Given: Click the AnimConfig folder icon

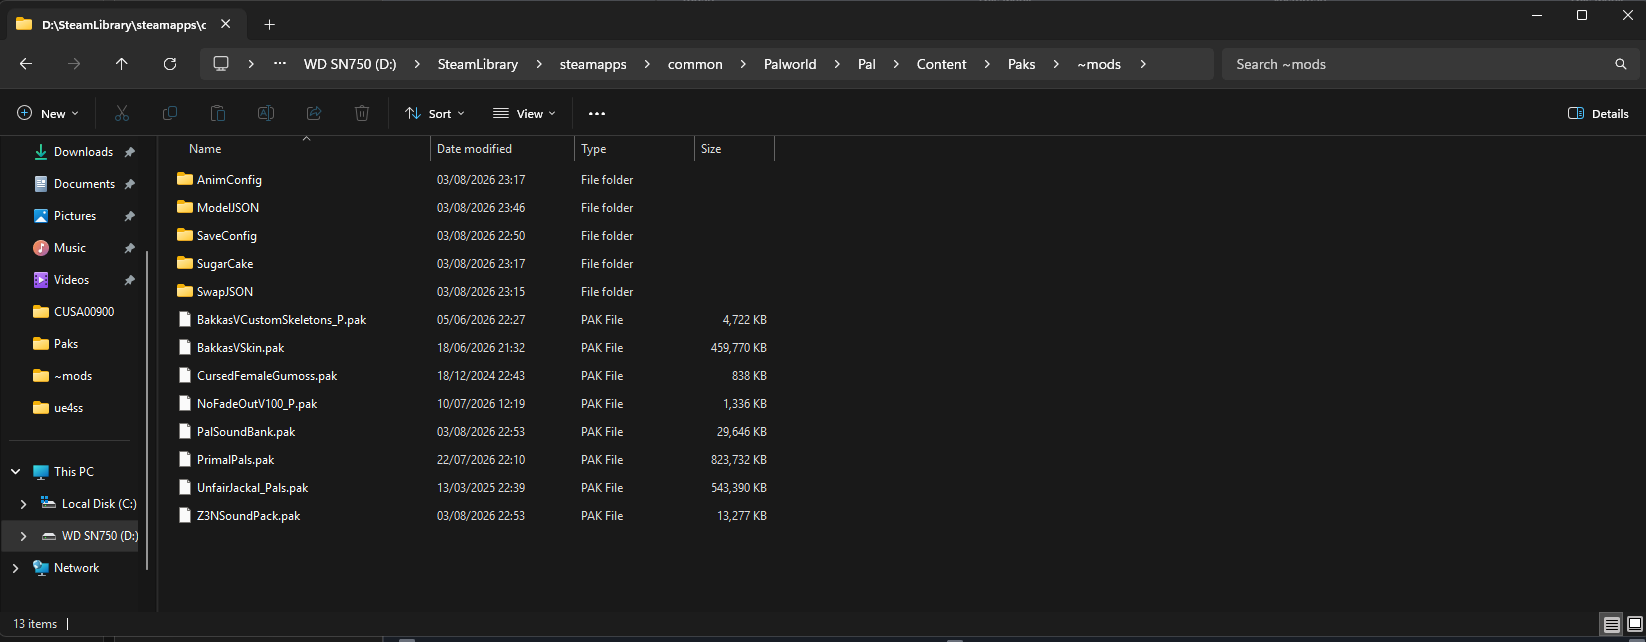Looking at the screenshot, I should 184,179.
